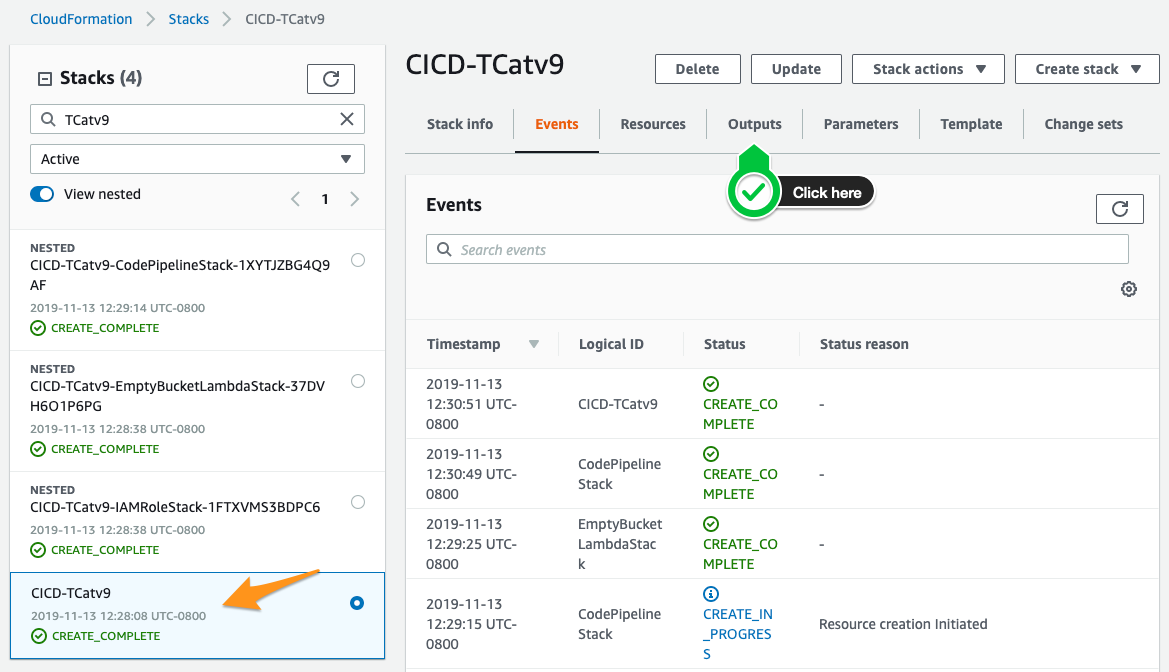Click in the Search events field
Screen dimensions: 1169x672
[778, 249]
